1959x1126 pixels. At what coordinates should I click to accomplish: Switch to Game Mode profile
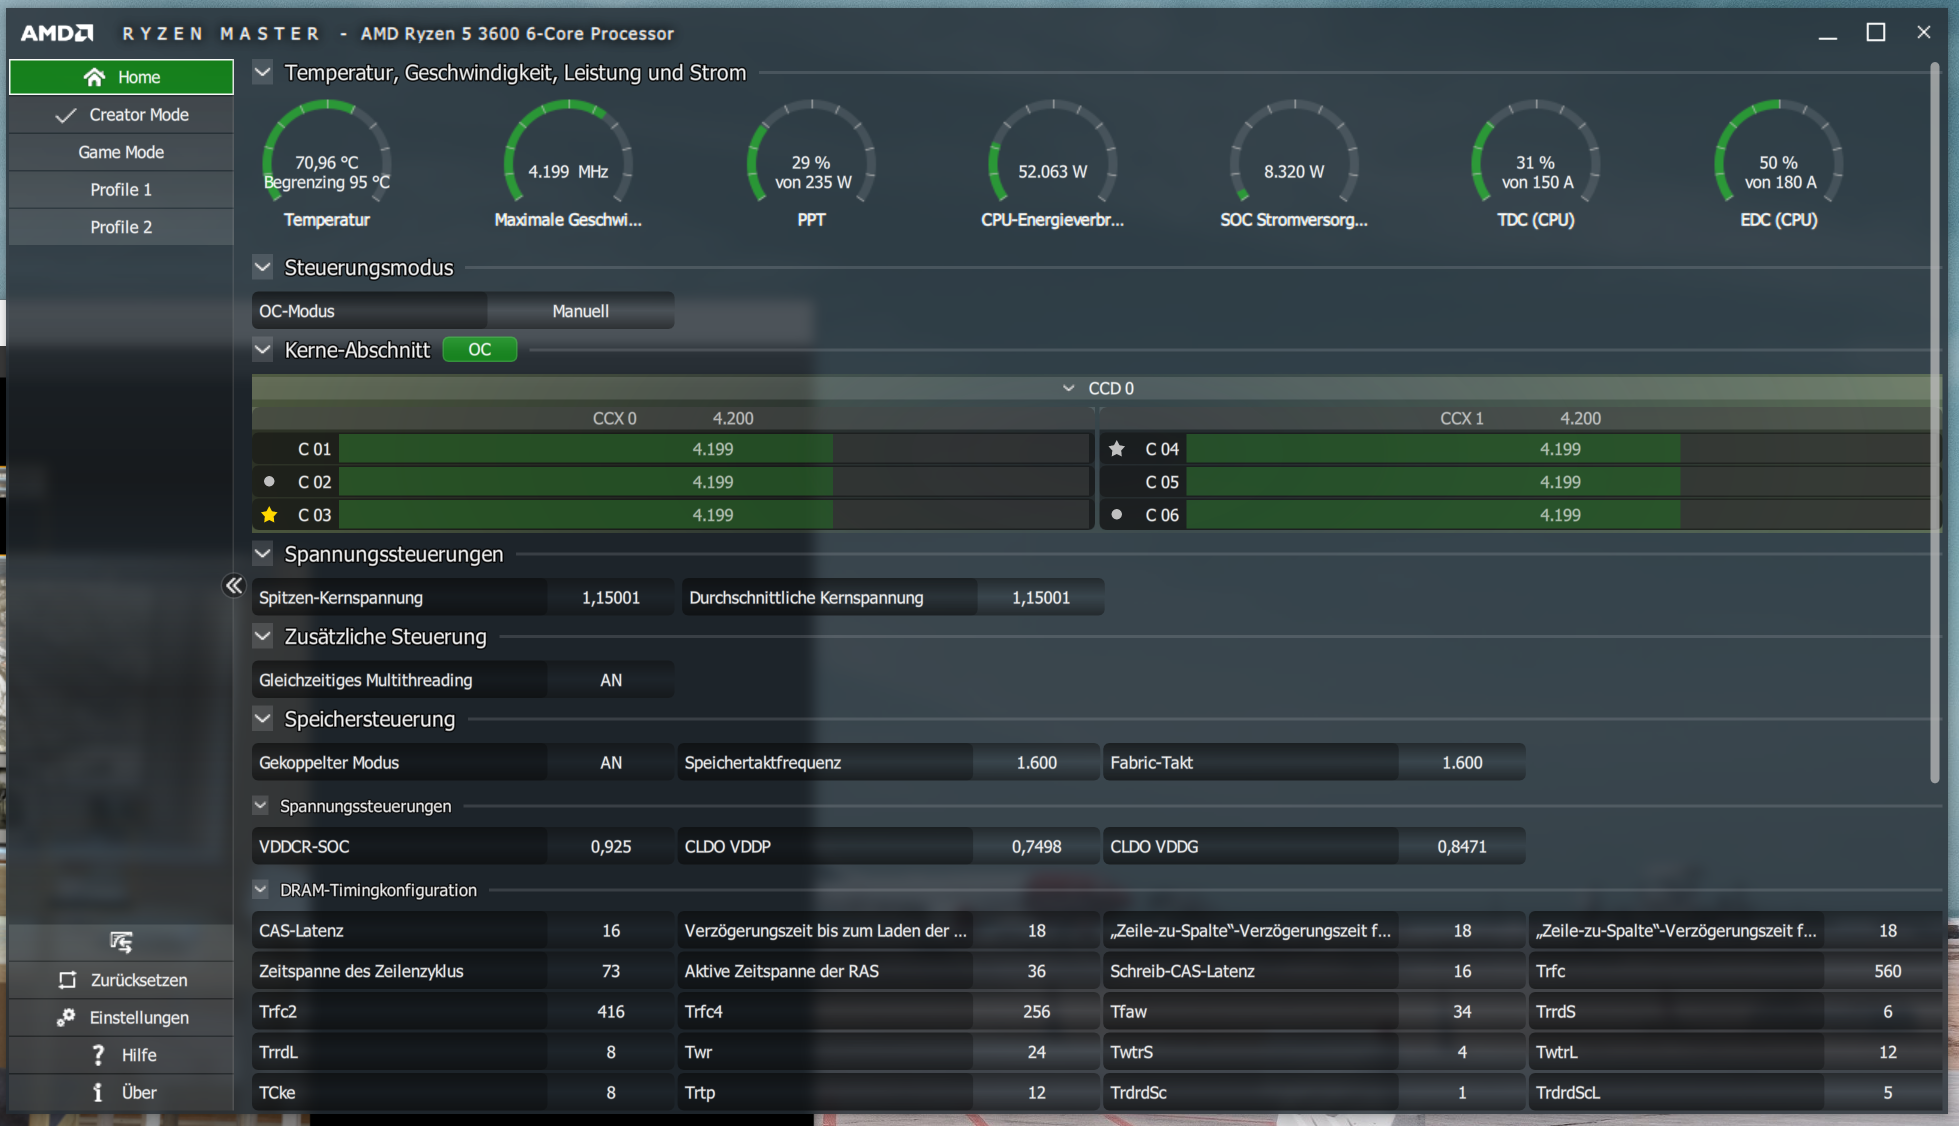tap(121, 152)
